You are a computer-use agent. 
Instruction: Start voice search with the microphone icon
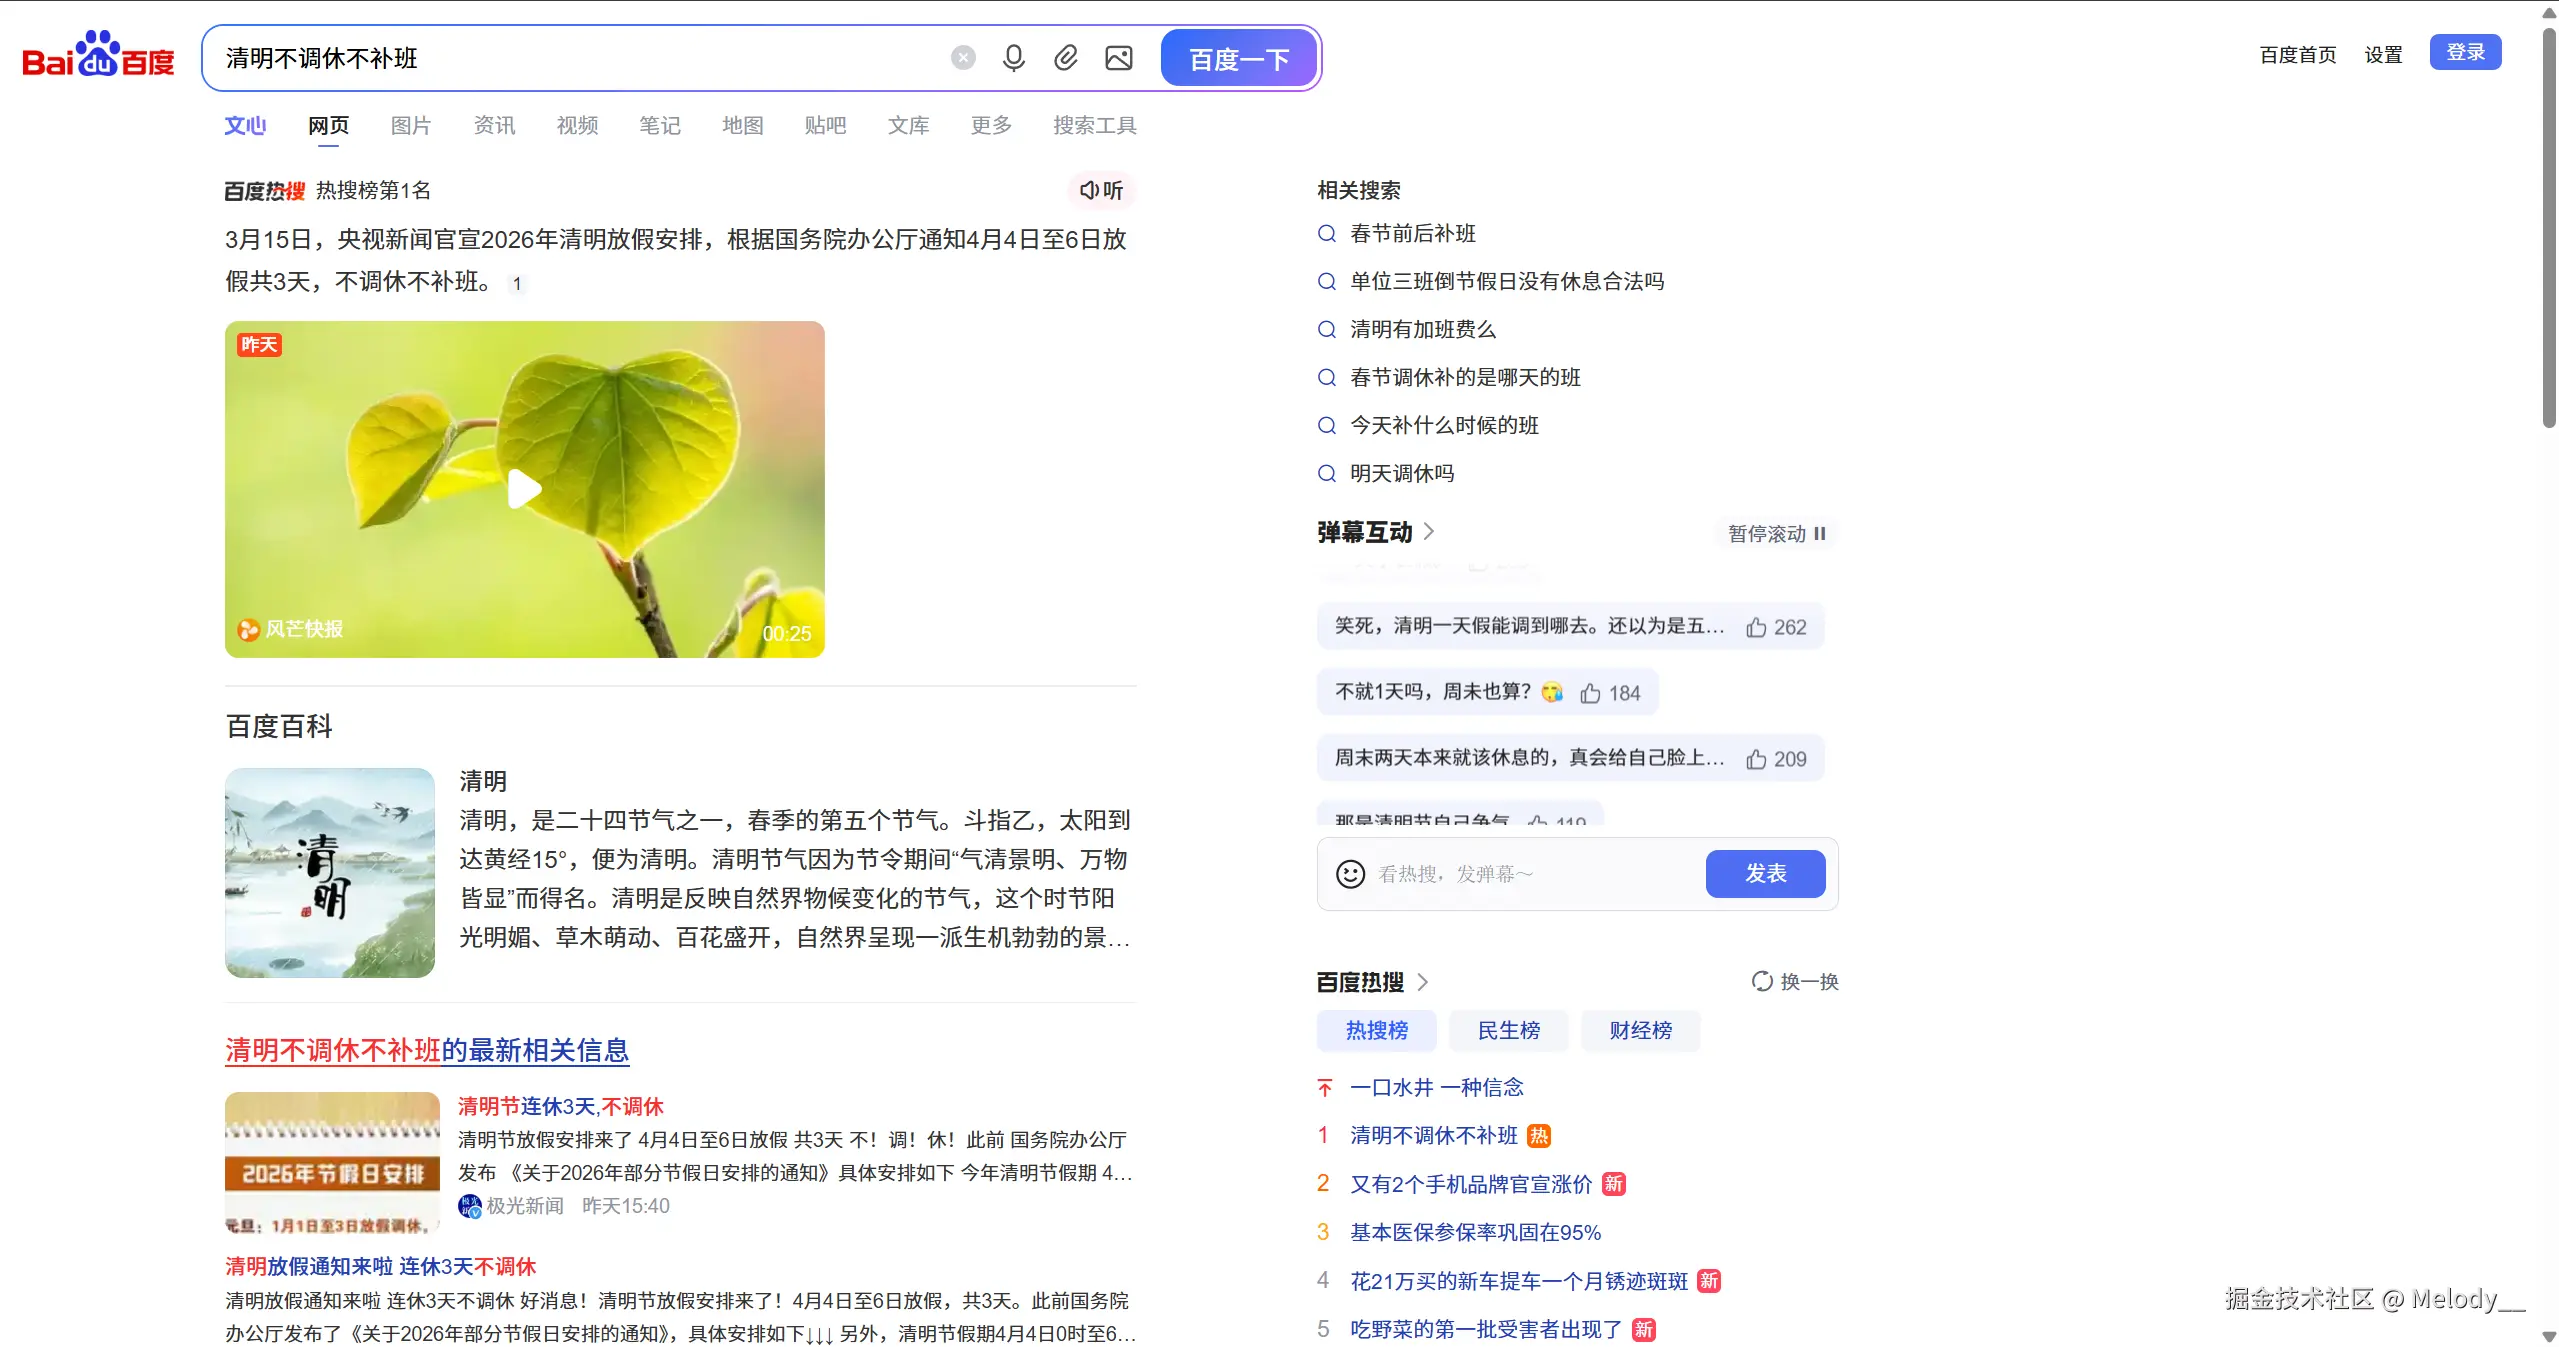click(1013, 57)
